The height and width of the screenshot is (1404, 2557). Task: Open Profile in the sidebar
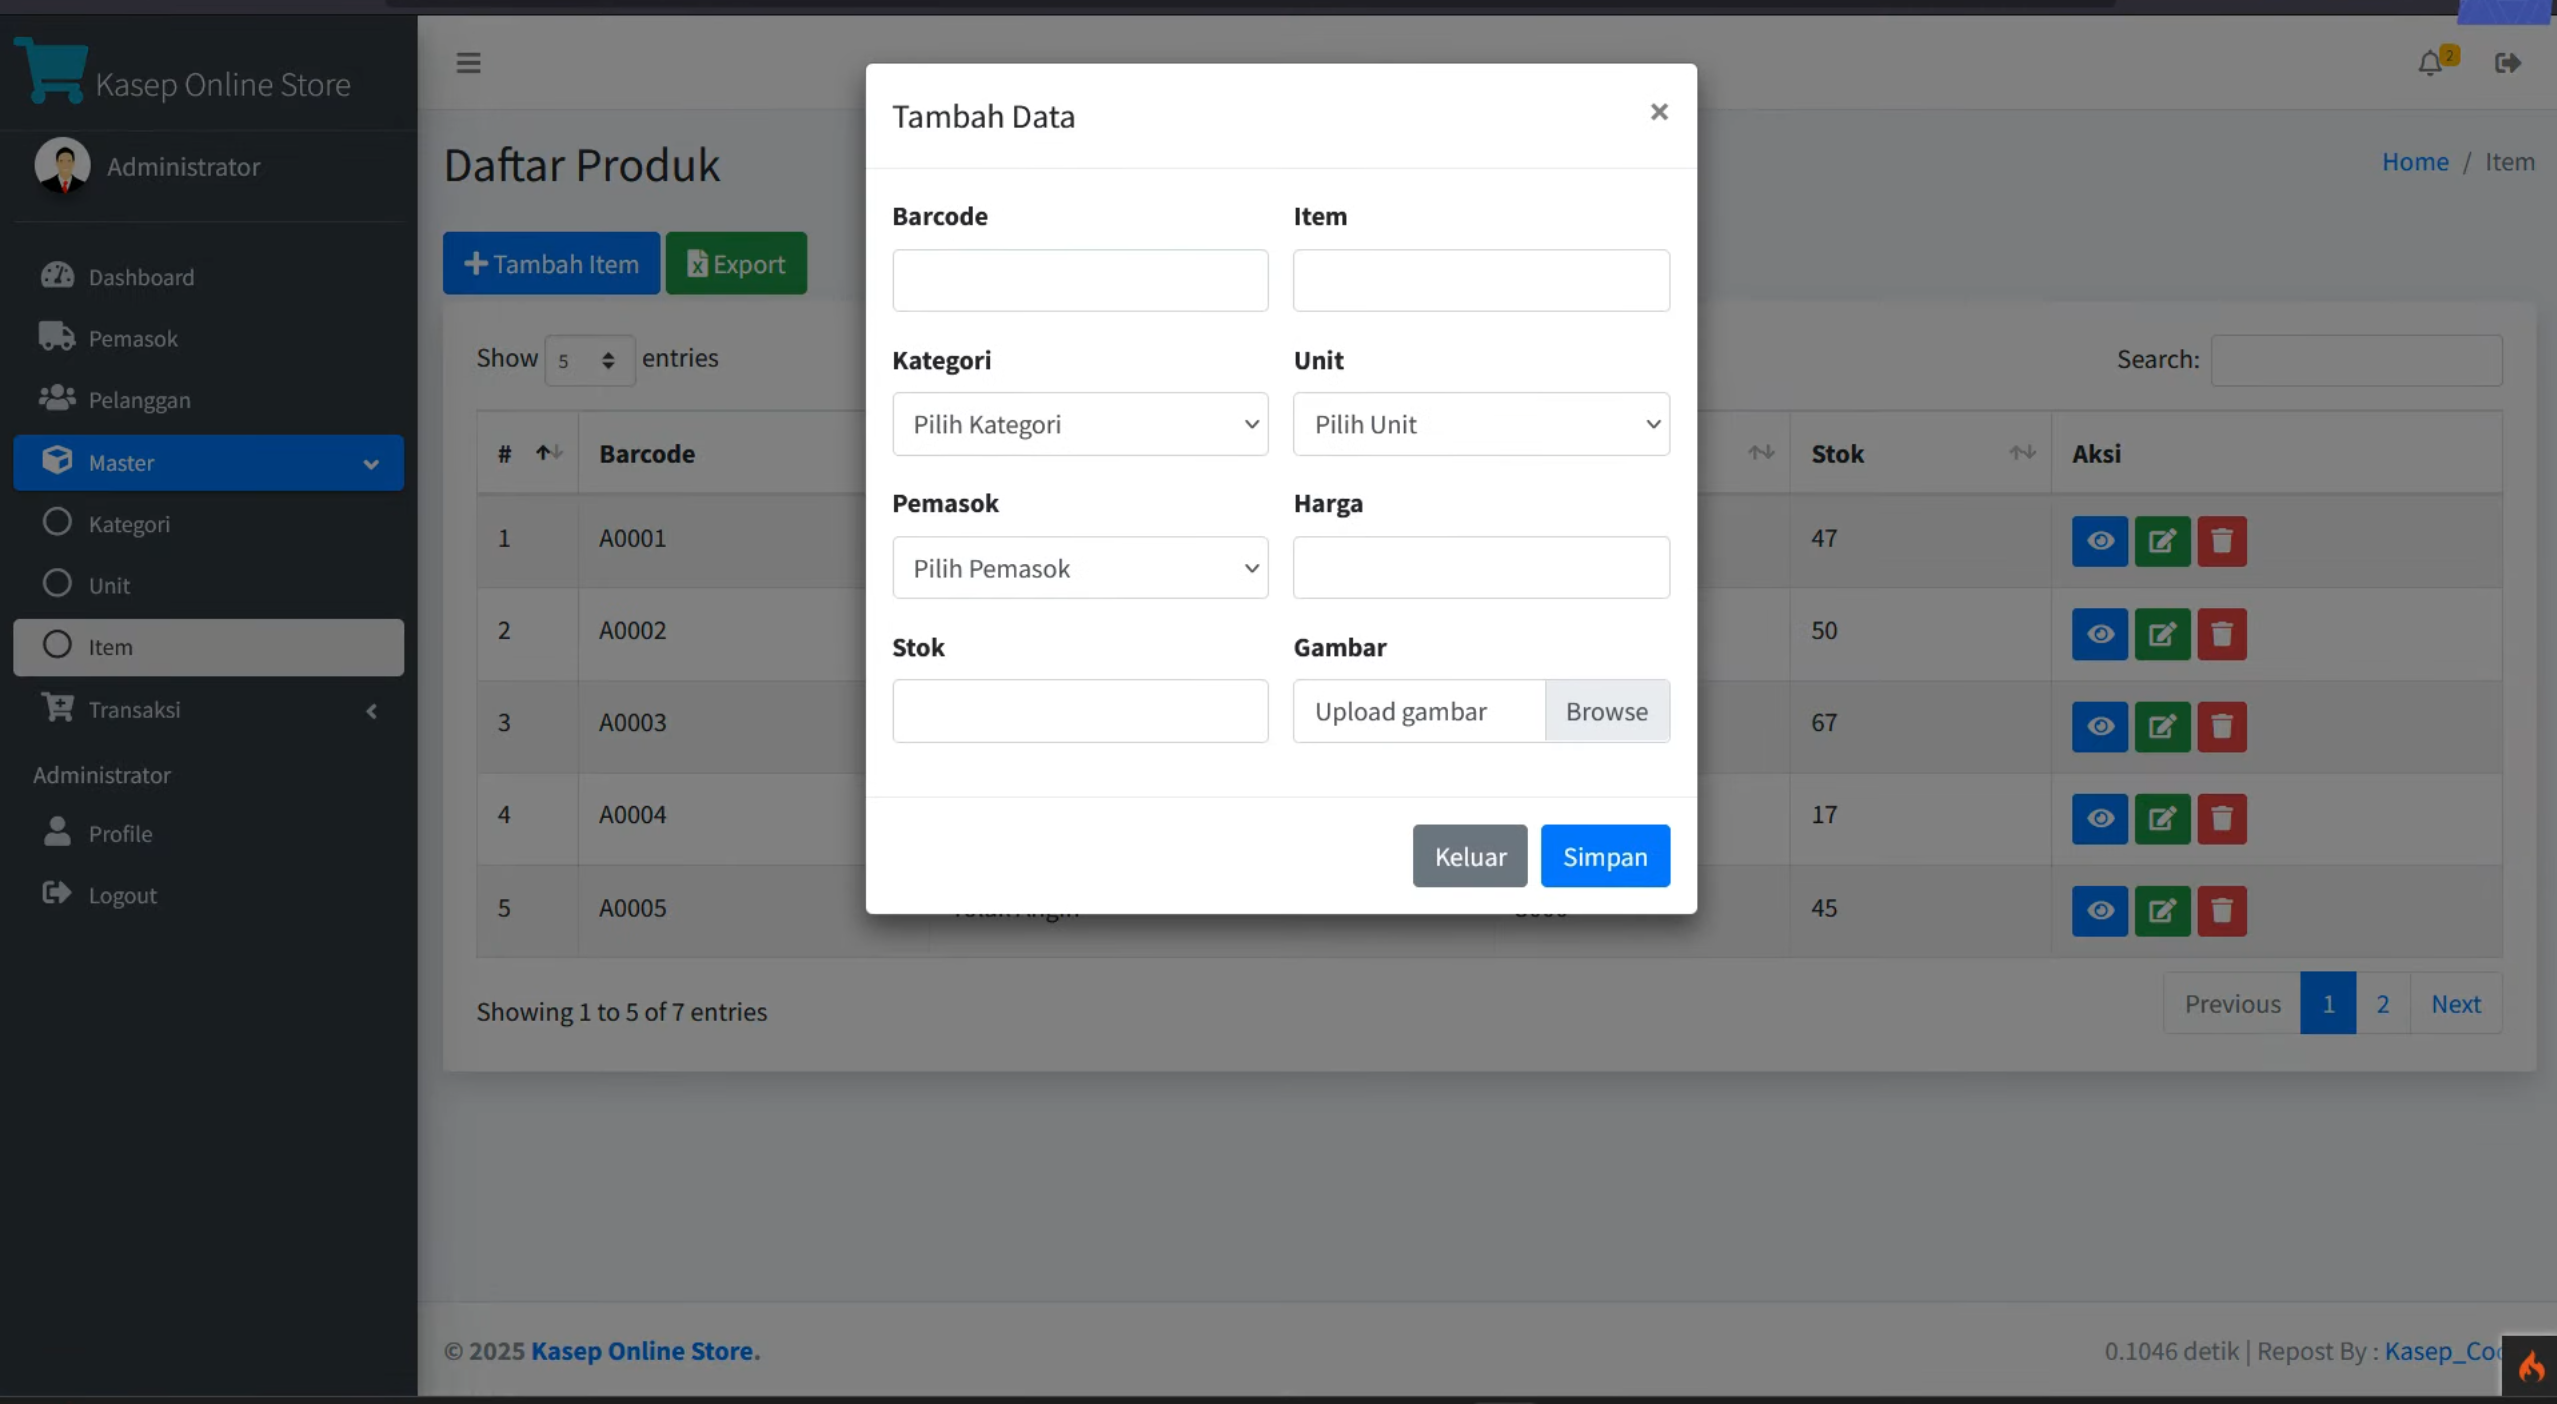pos(208,833)
